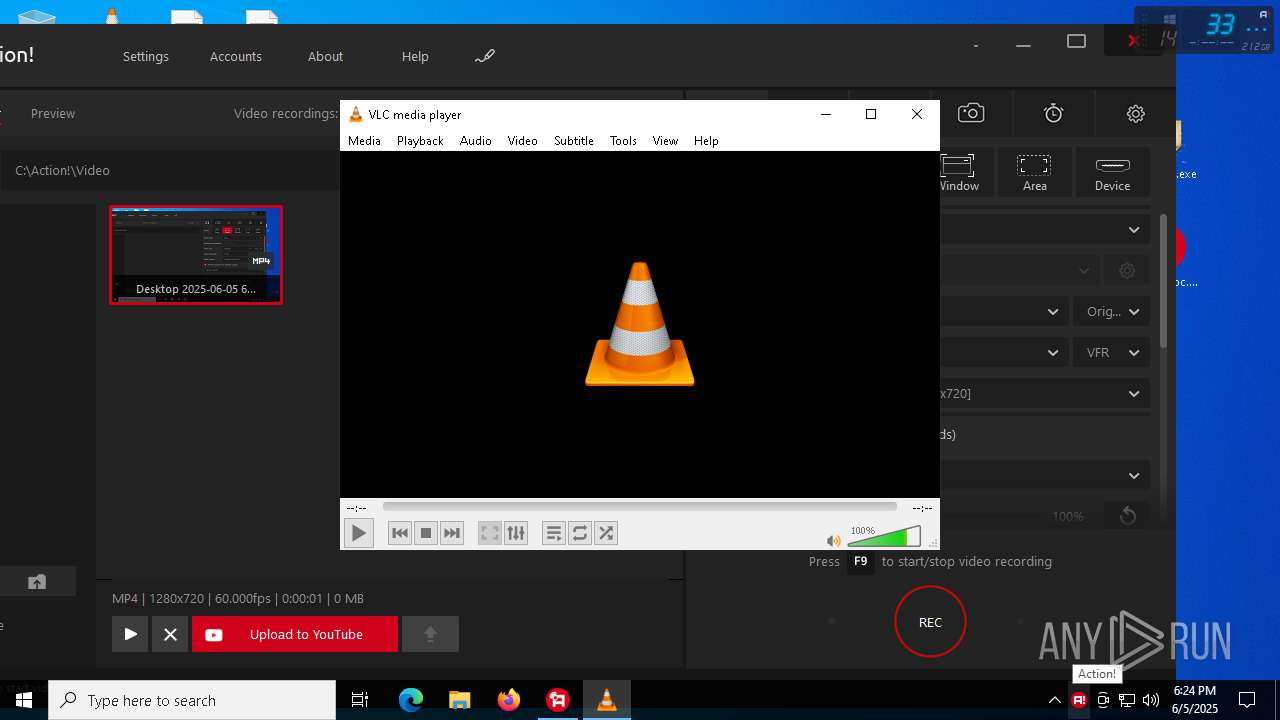The image size is (1280, 720).
Task: Open VLC Video menu
Action: pyautogui.click(x=522, y=141)
